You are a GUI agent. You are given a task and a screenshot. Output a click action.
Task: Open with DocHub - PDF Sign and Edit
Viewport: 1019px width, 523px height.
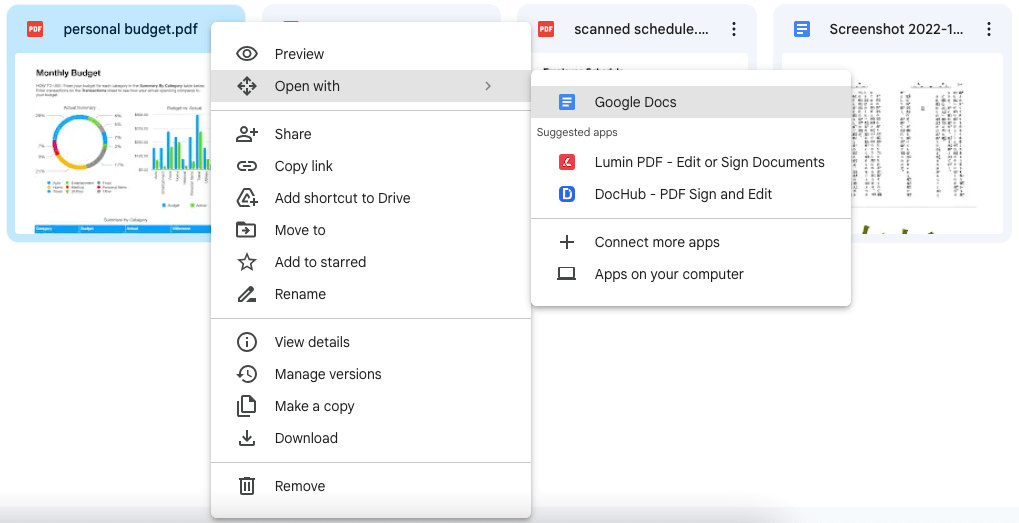[x=691, y=194]
